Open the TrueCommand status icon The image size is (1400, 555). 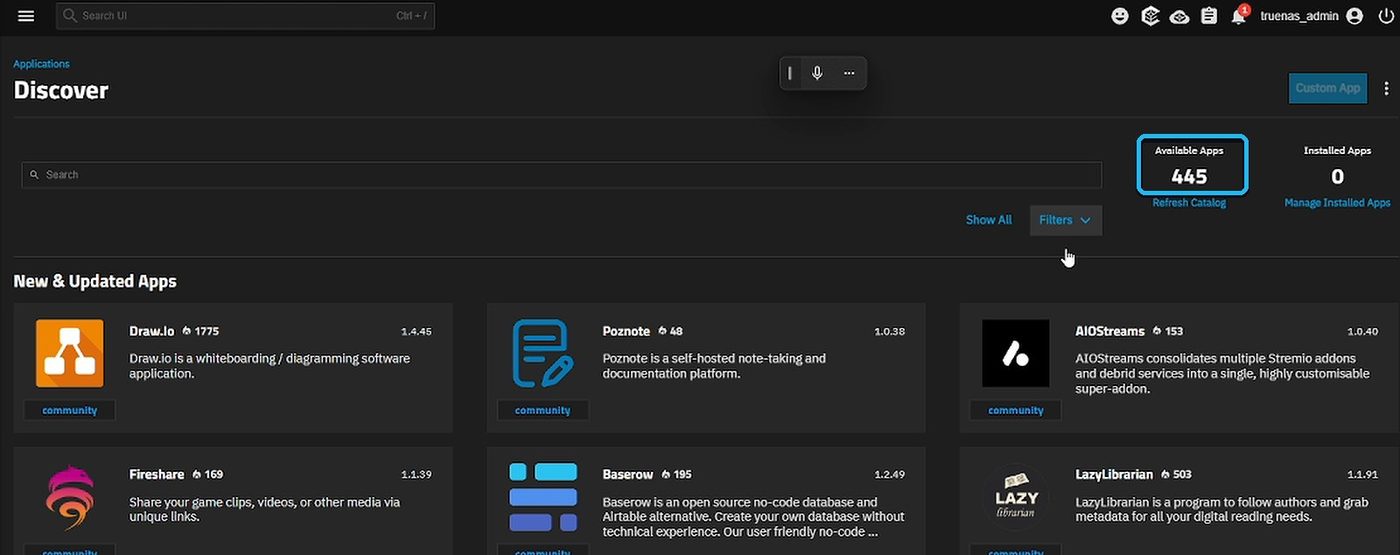[1150, 16]
